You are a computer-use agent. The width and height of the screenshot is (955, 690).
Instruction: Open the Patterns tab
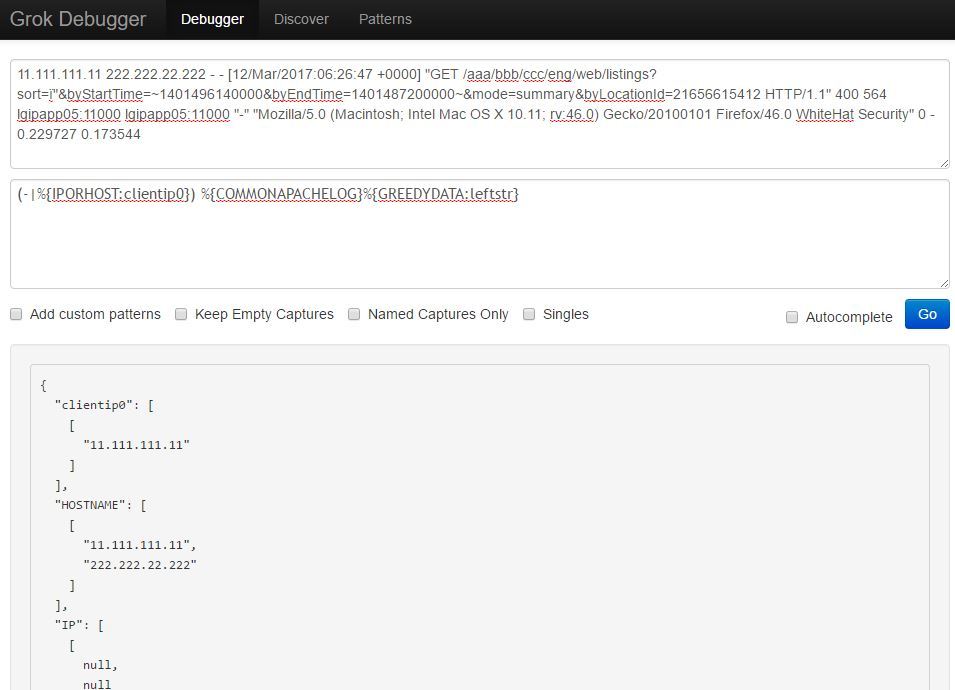[385, 19]
